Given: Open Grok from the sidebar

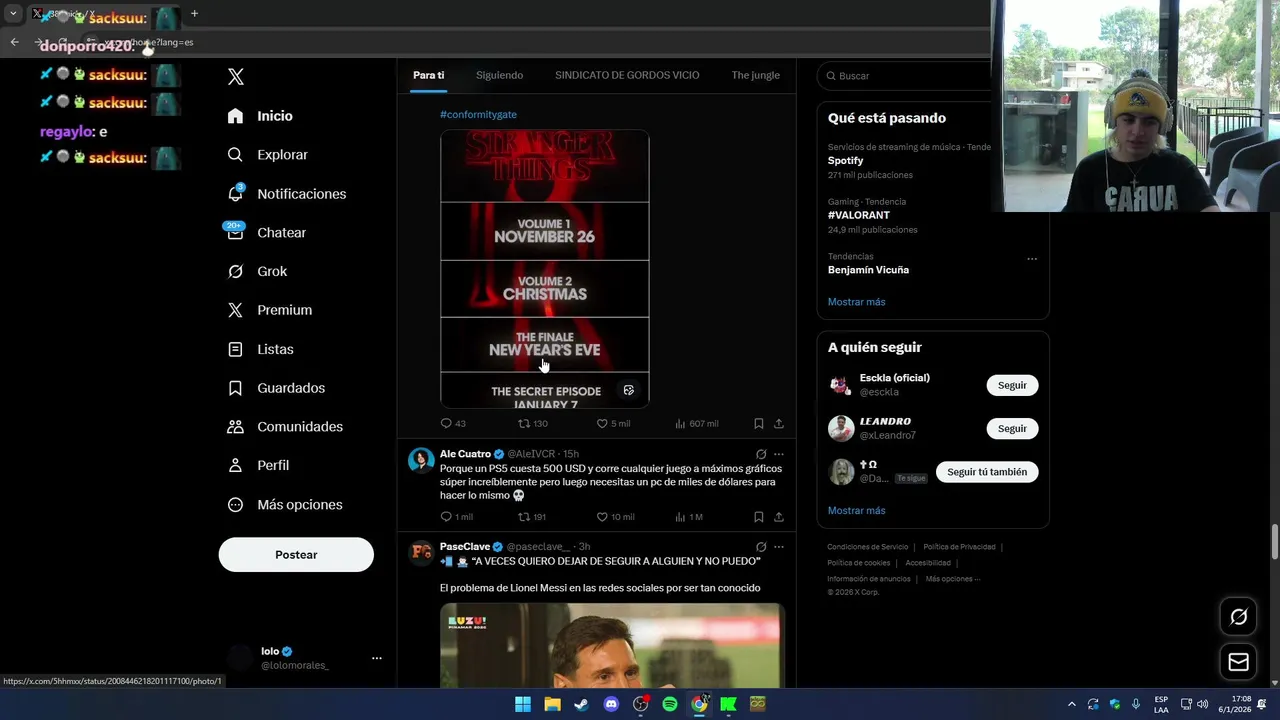Looking at the screenshot, I should [x=257, y=271].
